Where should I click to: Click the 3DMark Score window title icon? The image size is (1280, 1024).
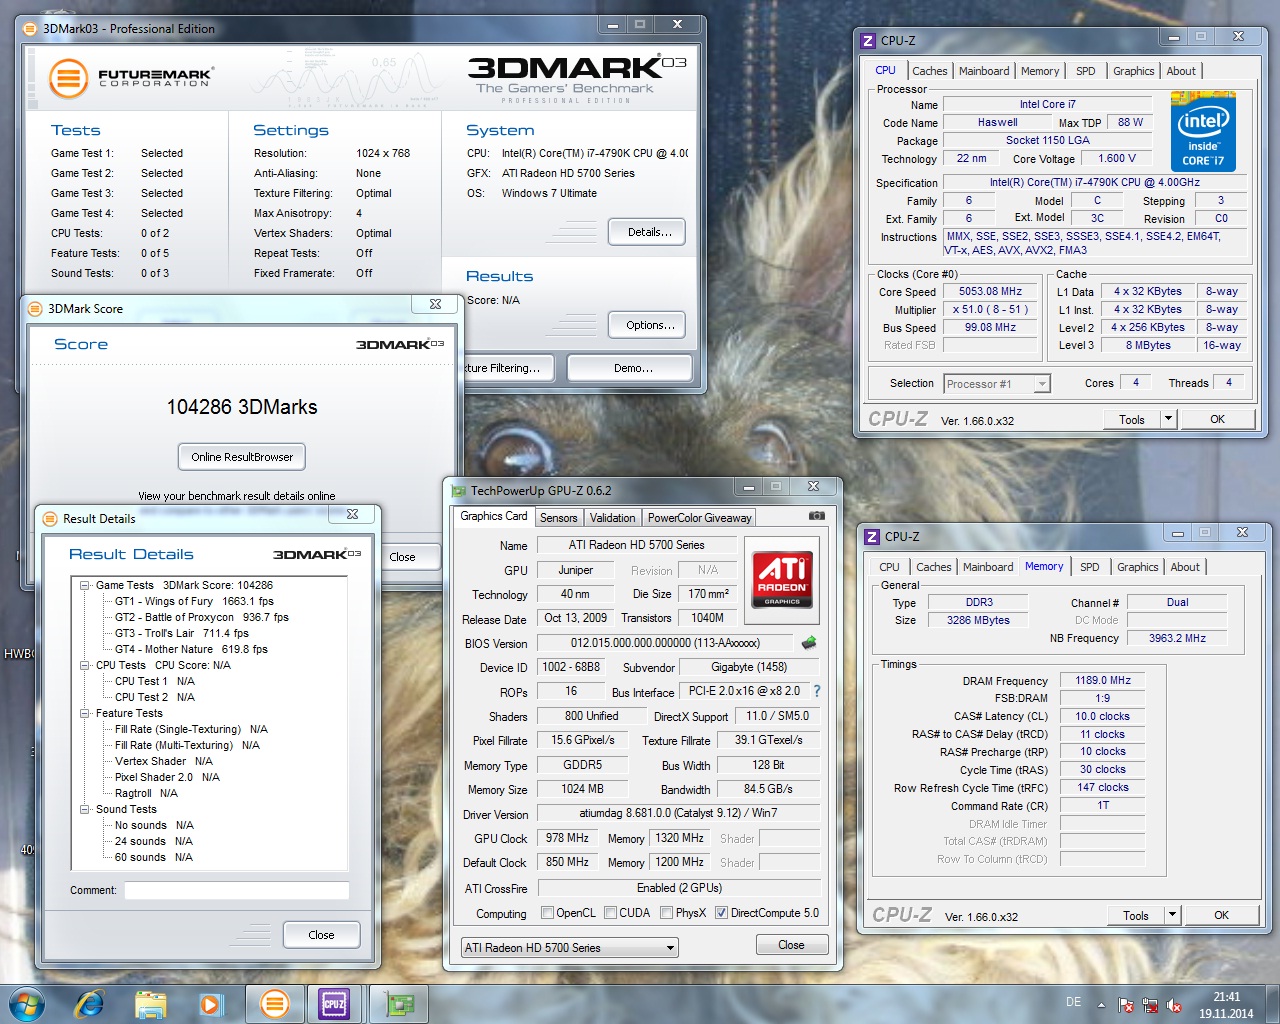coord(35,308)
